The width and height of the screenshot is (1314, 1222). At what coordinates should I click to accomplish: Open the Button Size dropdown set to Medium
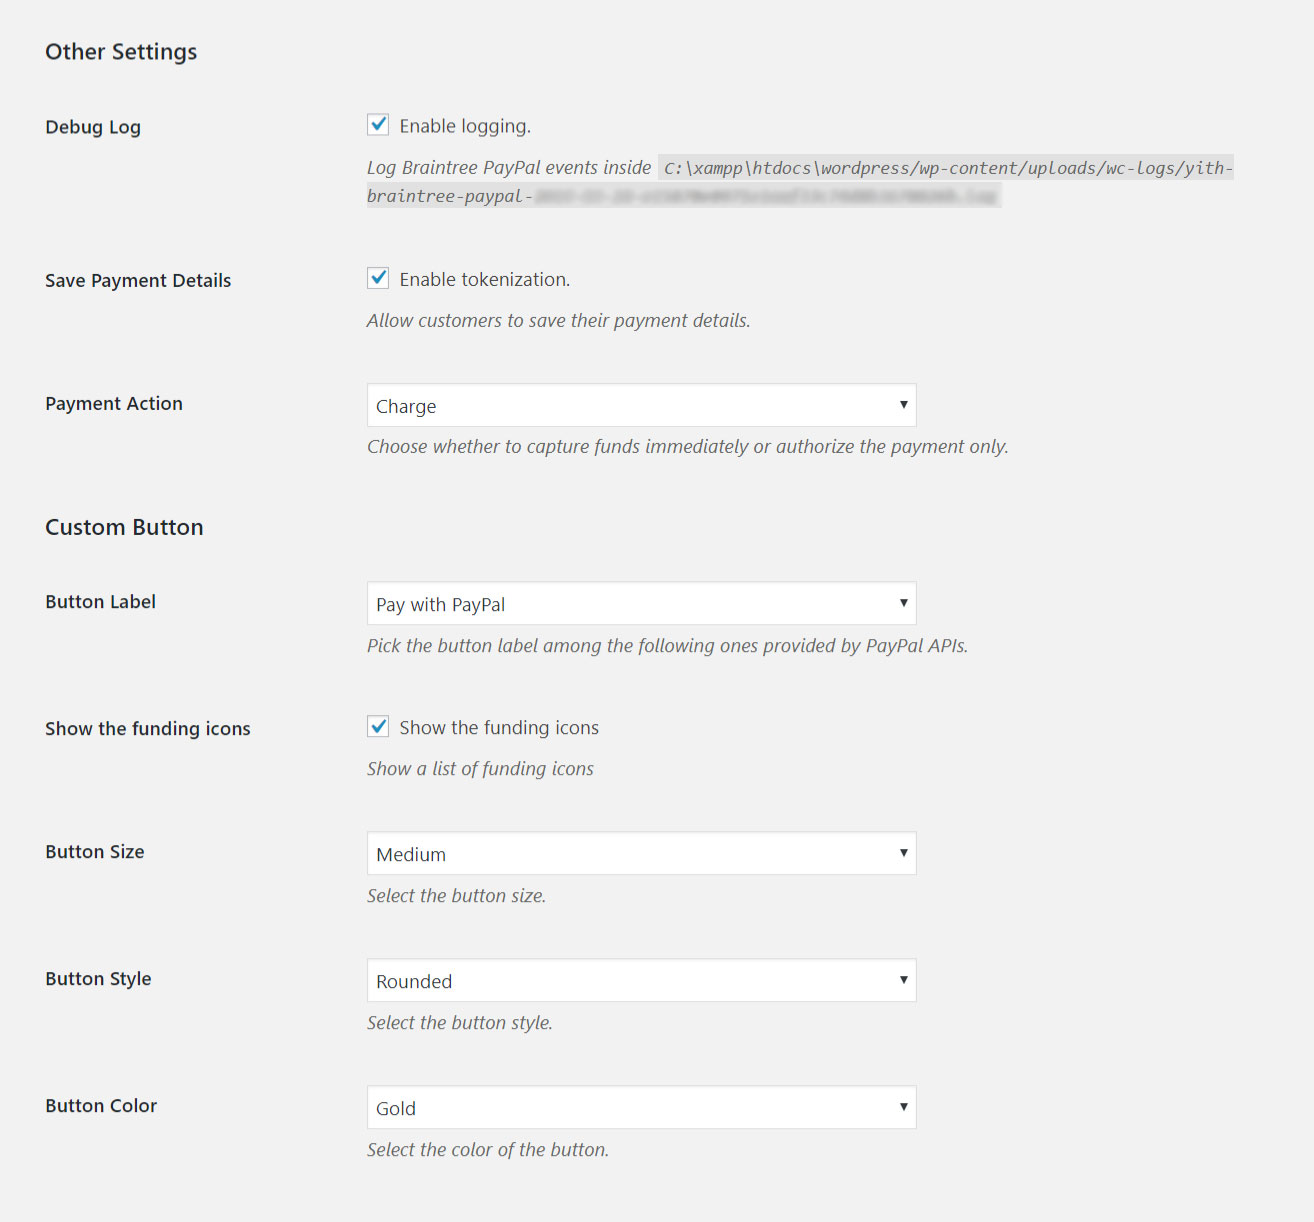click(641, 854)
